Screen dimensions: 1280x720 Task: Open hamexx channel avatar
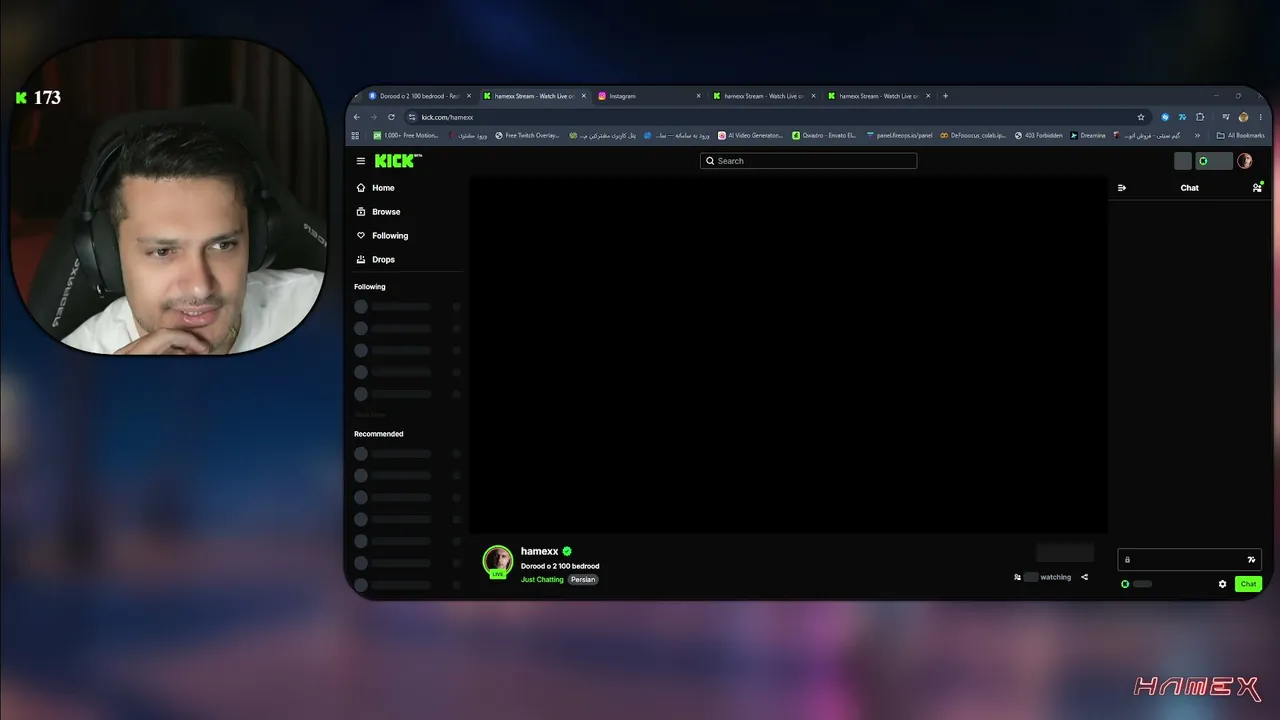498,561
